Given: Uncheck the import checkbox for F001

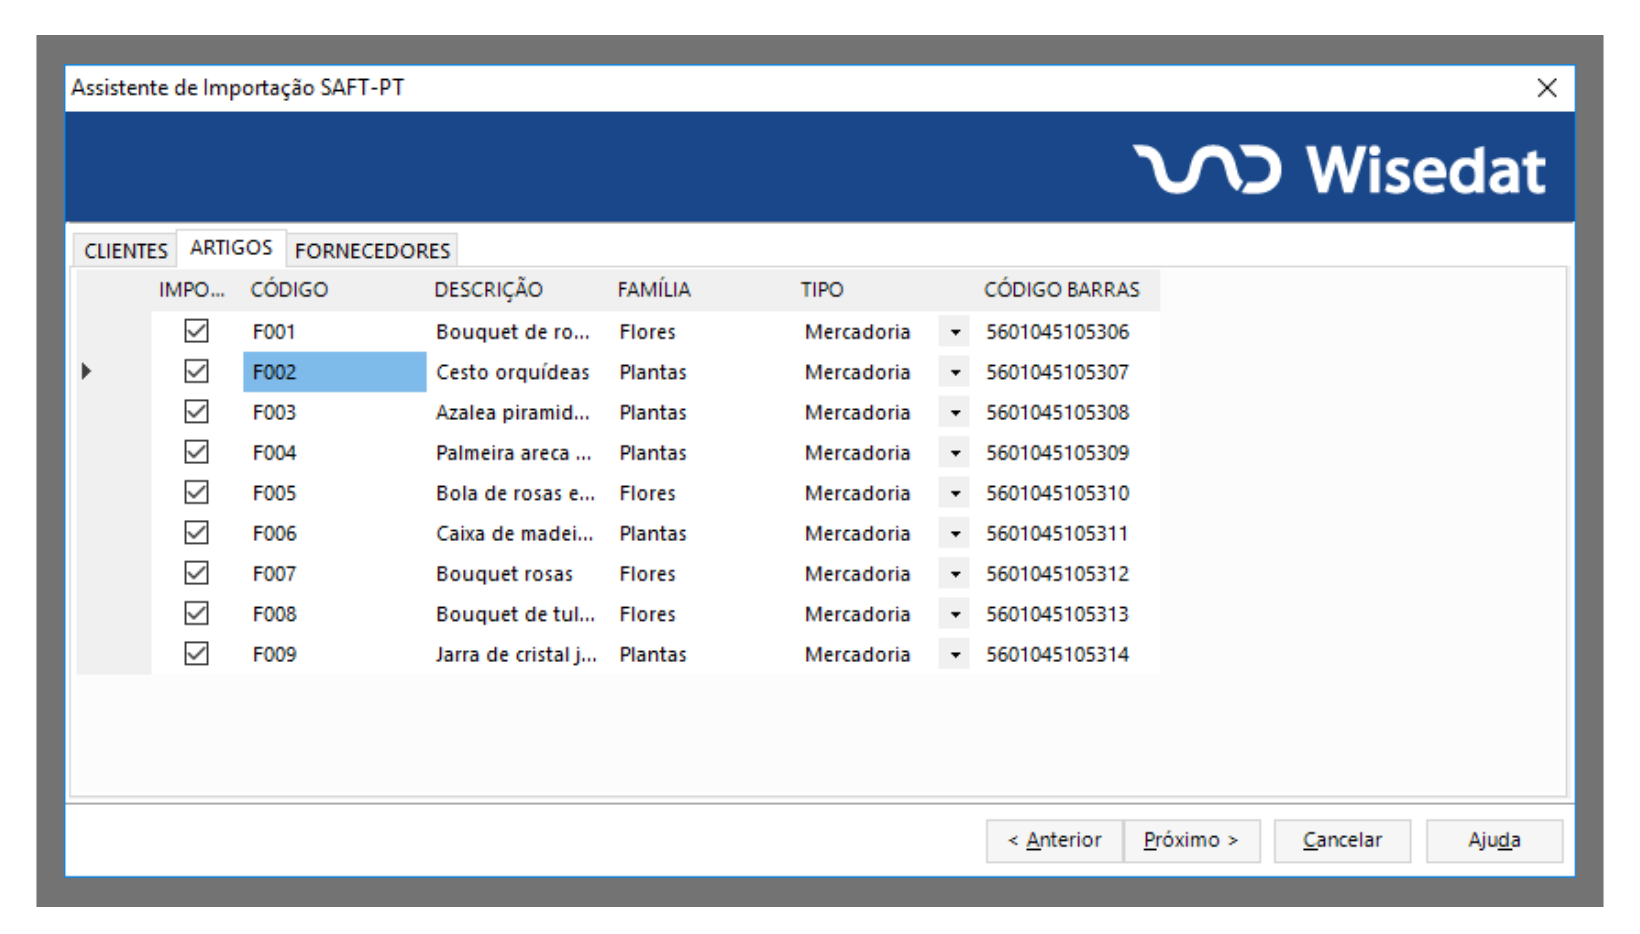Looking at the screenshot, I should pyautogui.click(x=196, y=331).
